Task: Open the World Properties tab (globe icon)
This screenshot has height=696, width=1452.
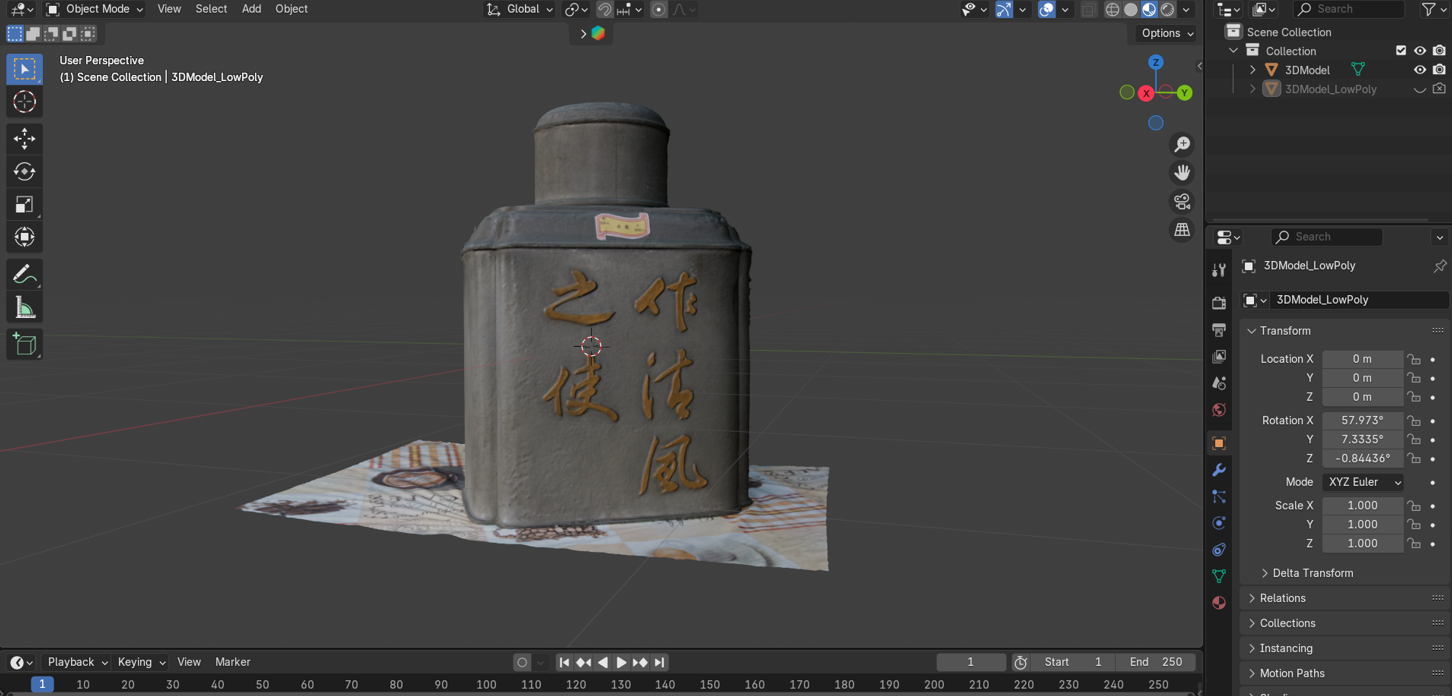Action: pyautogui.click(x=1219, y=410)
